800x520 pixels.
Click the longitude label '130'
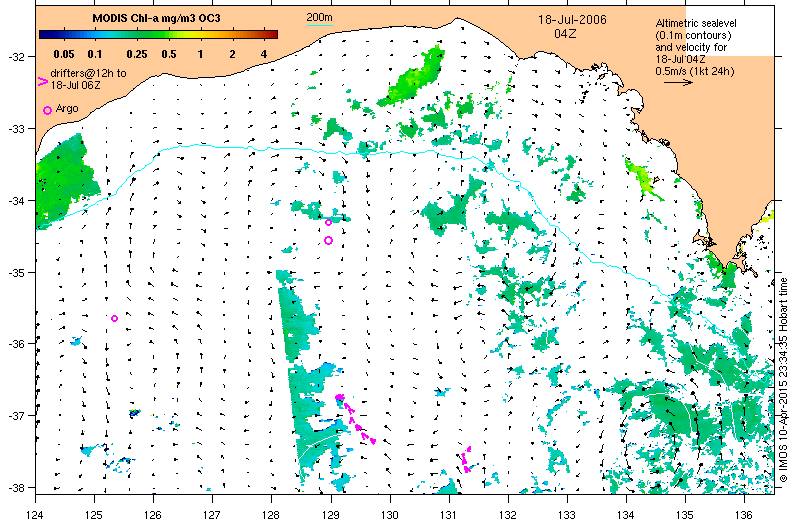click(x=390, y=514)
